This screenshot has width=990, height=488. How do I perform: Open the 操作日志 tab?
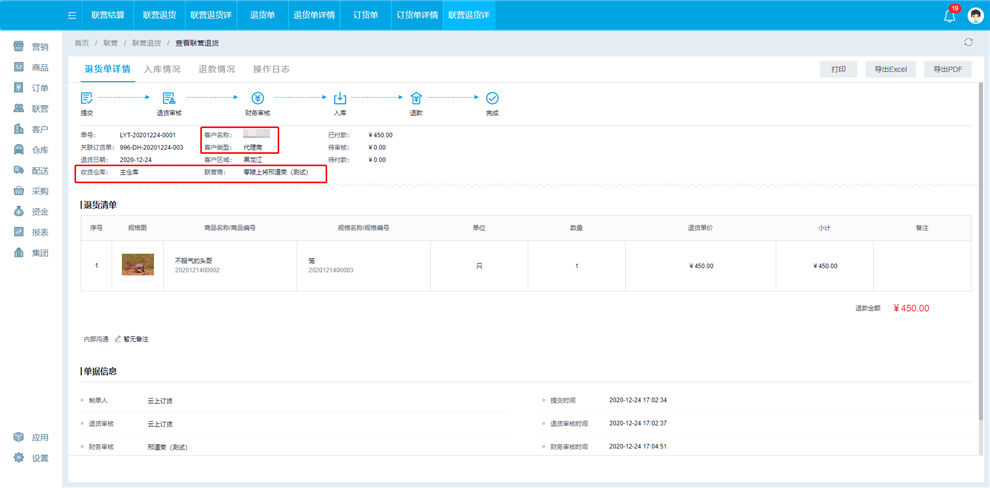[x=271, y=69]
